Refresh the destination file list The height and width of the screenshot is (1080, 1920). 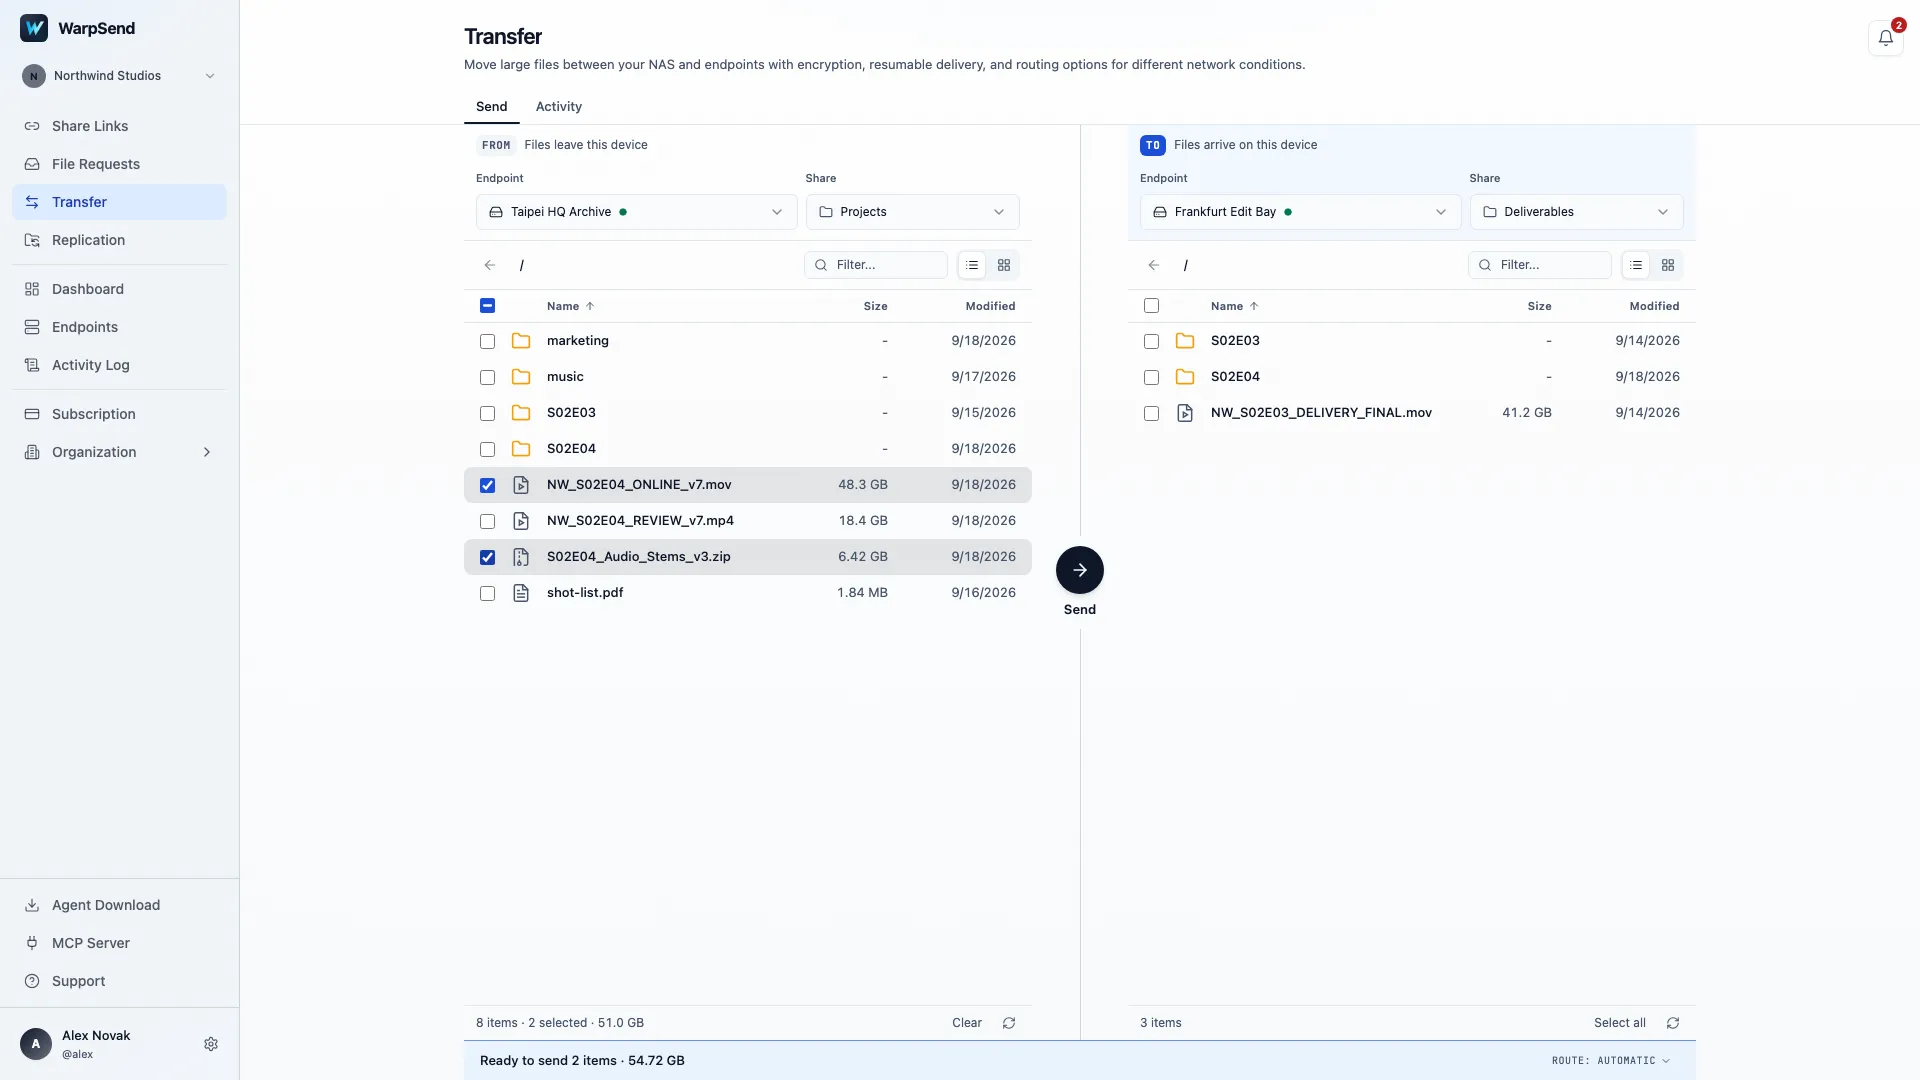(x=1673, y=1023)
